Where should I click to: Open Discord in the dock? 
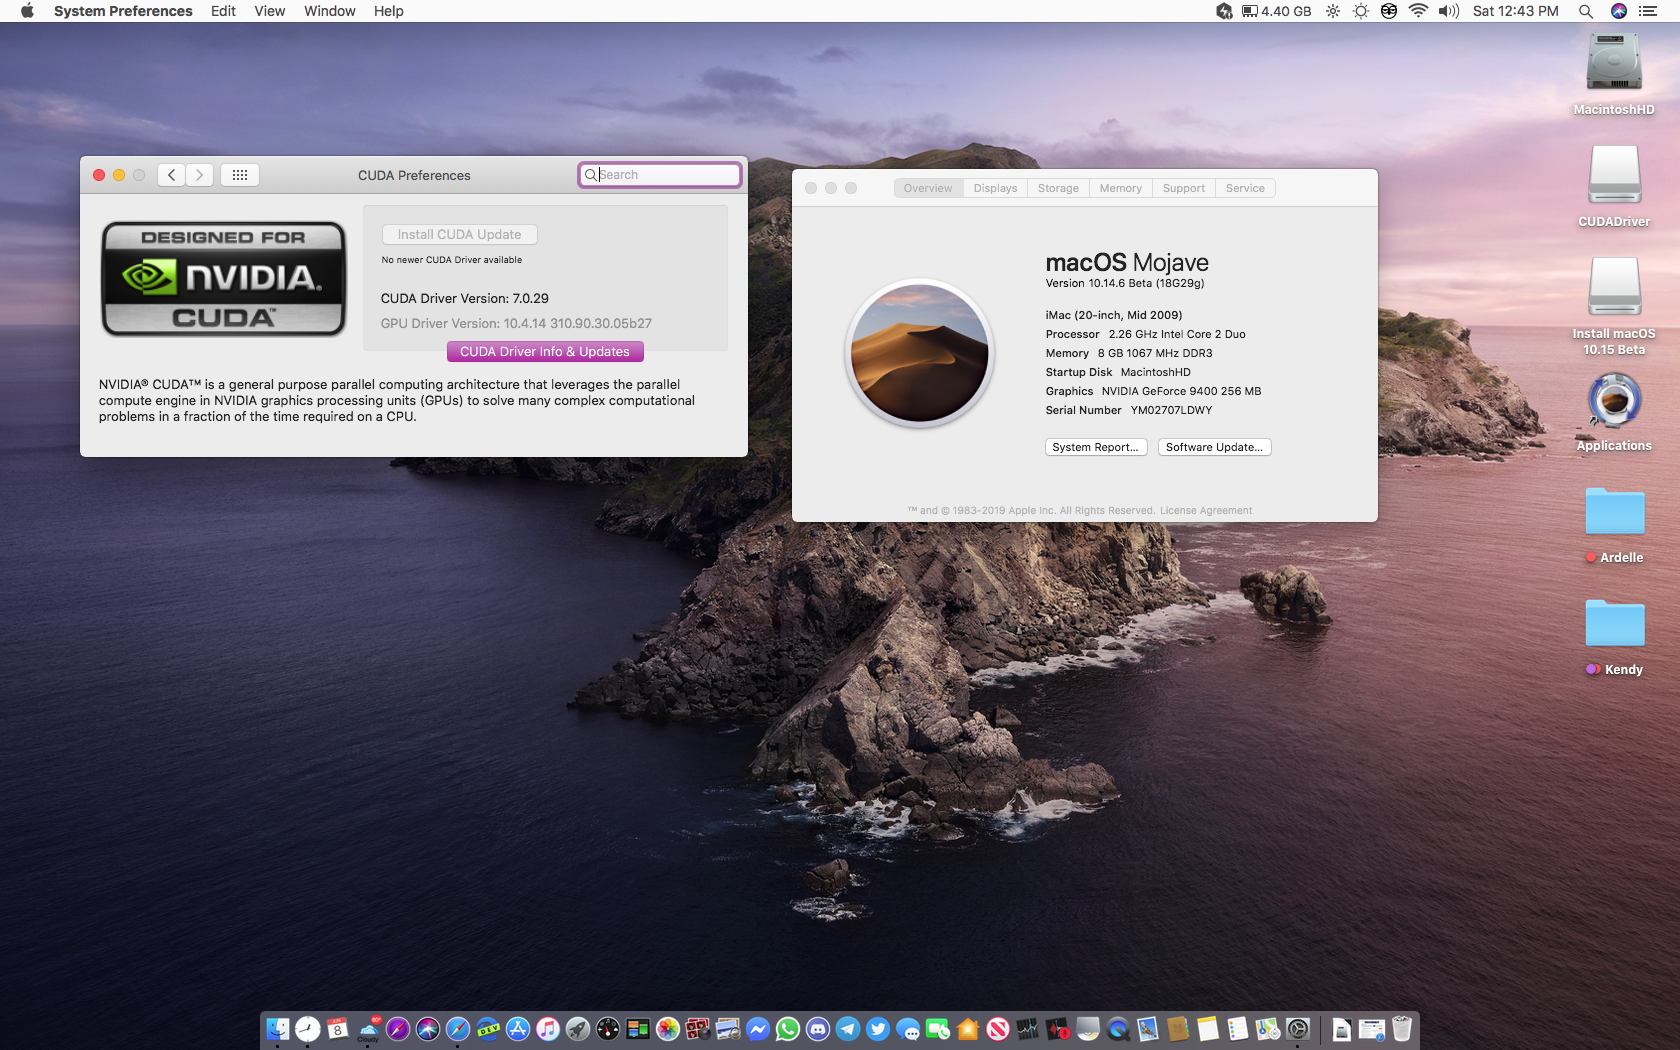tap(818, 1029)
